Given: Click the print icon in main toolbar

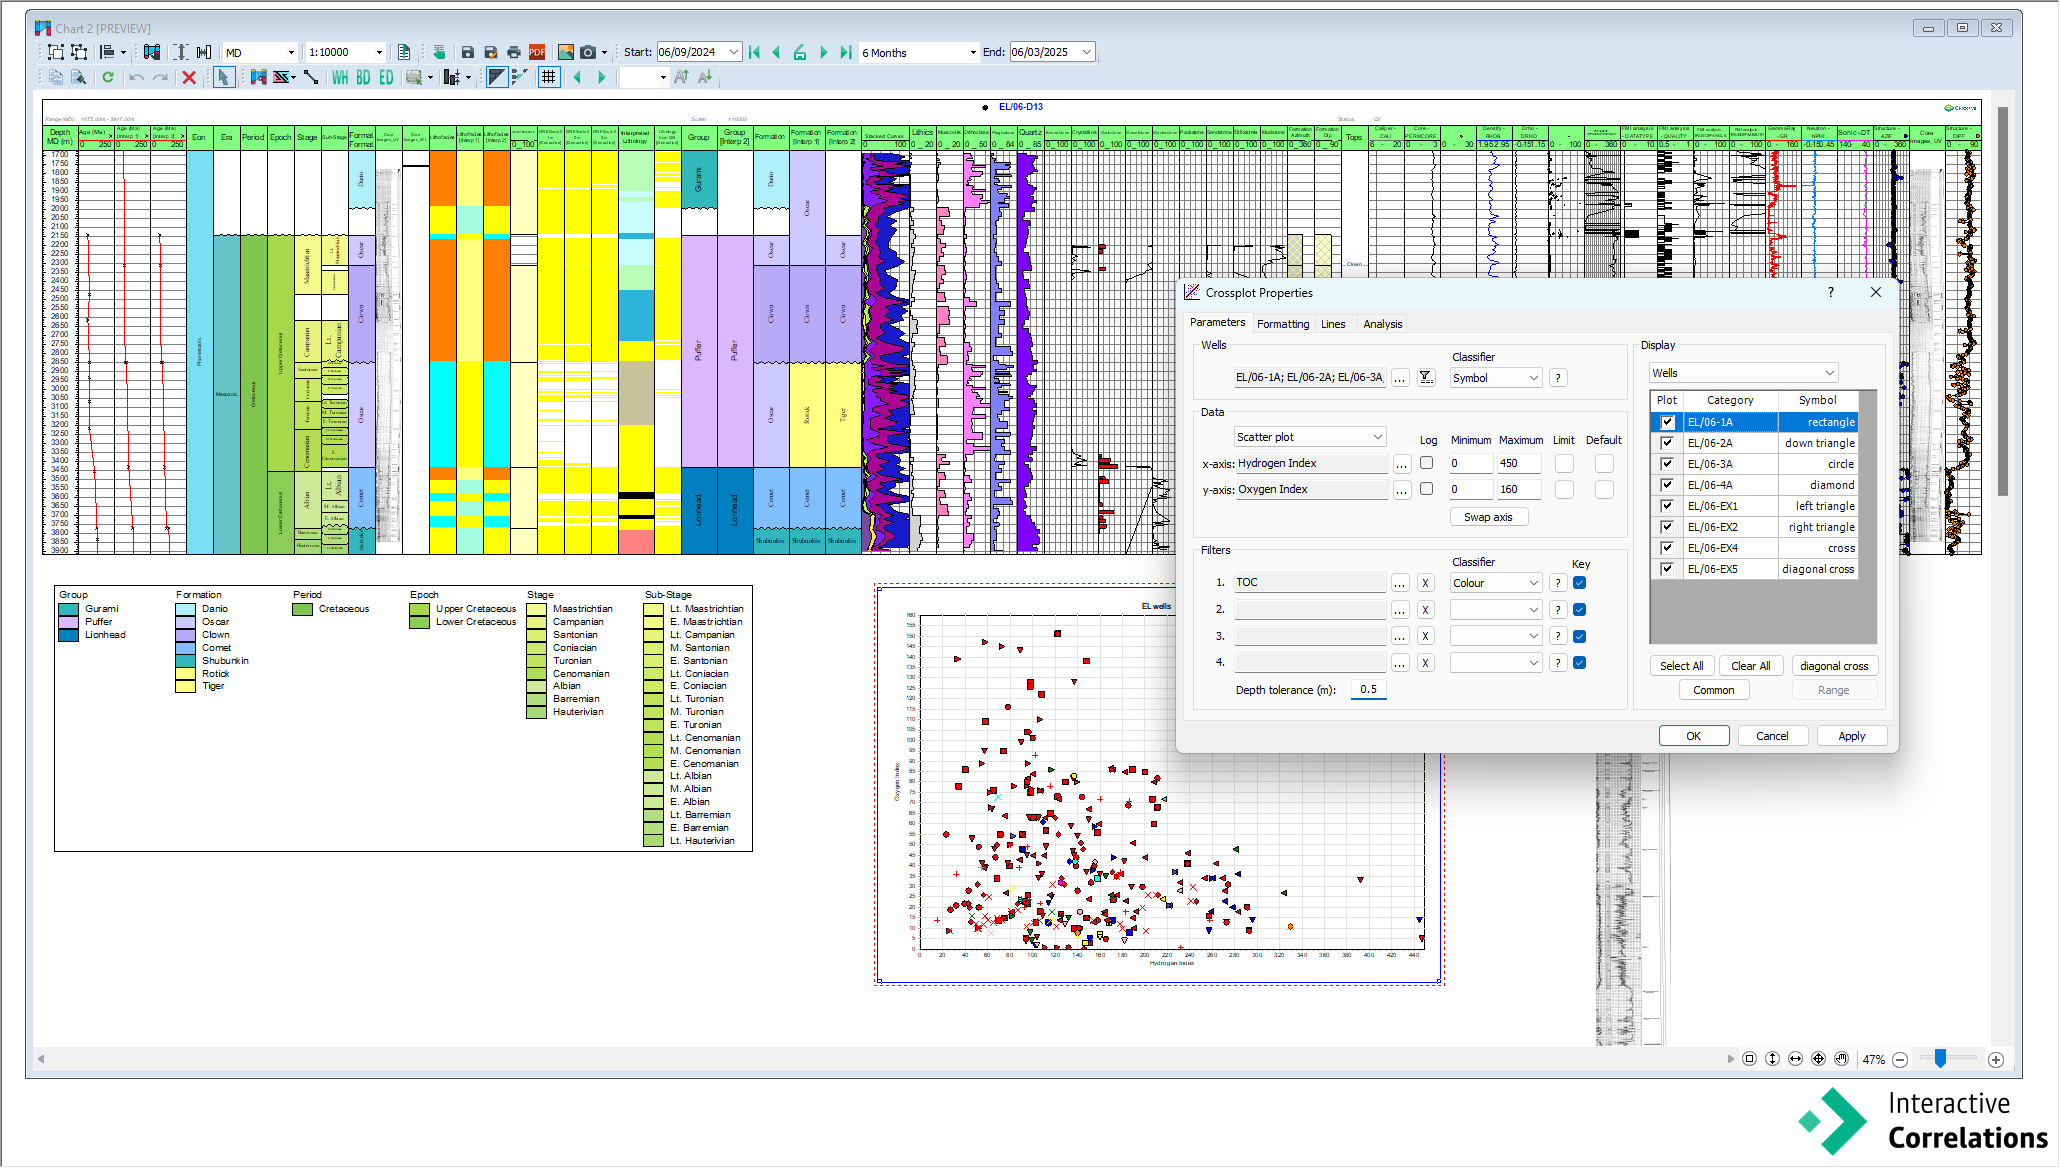Looking at the screenshot, I should pyautogui.click(x=514, y=52).
